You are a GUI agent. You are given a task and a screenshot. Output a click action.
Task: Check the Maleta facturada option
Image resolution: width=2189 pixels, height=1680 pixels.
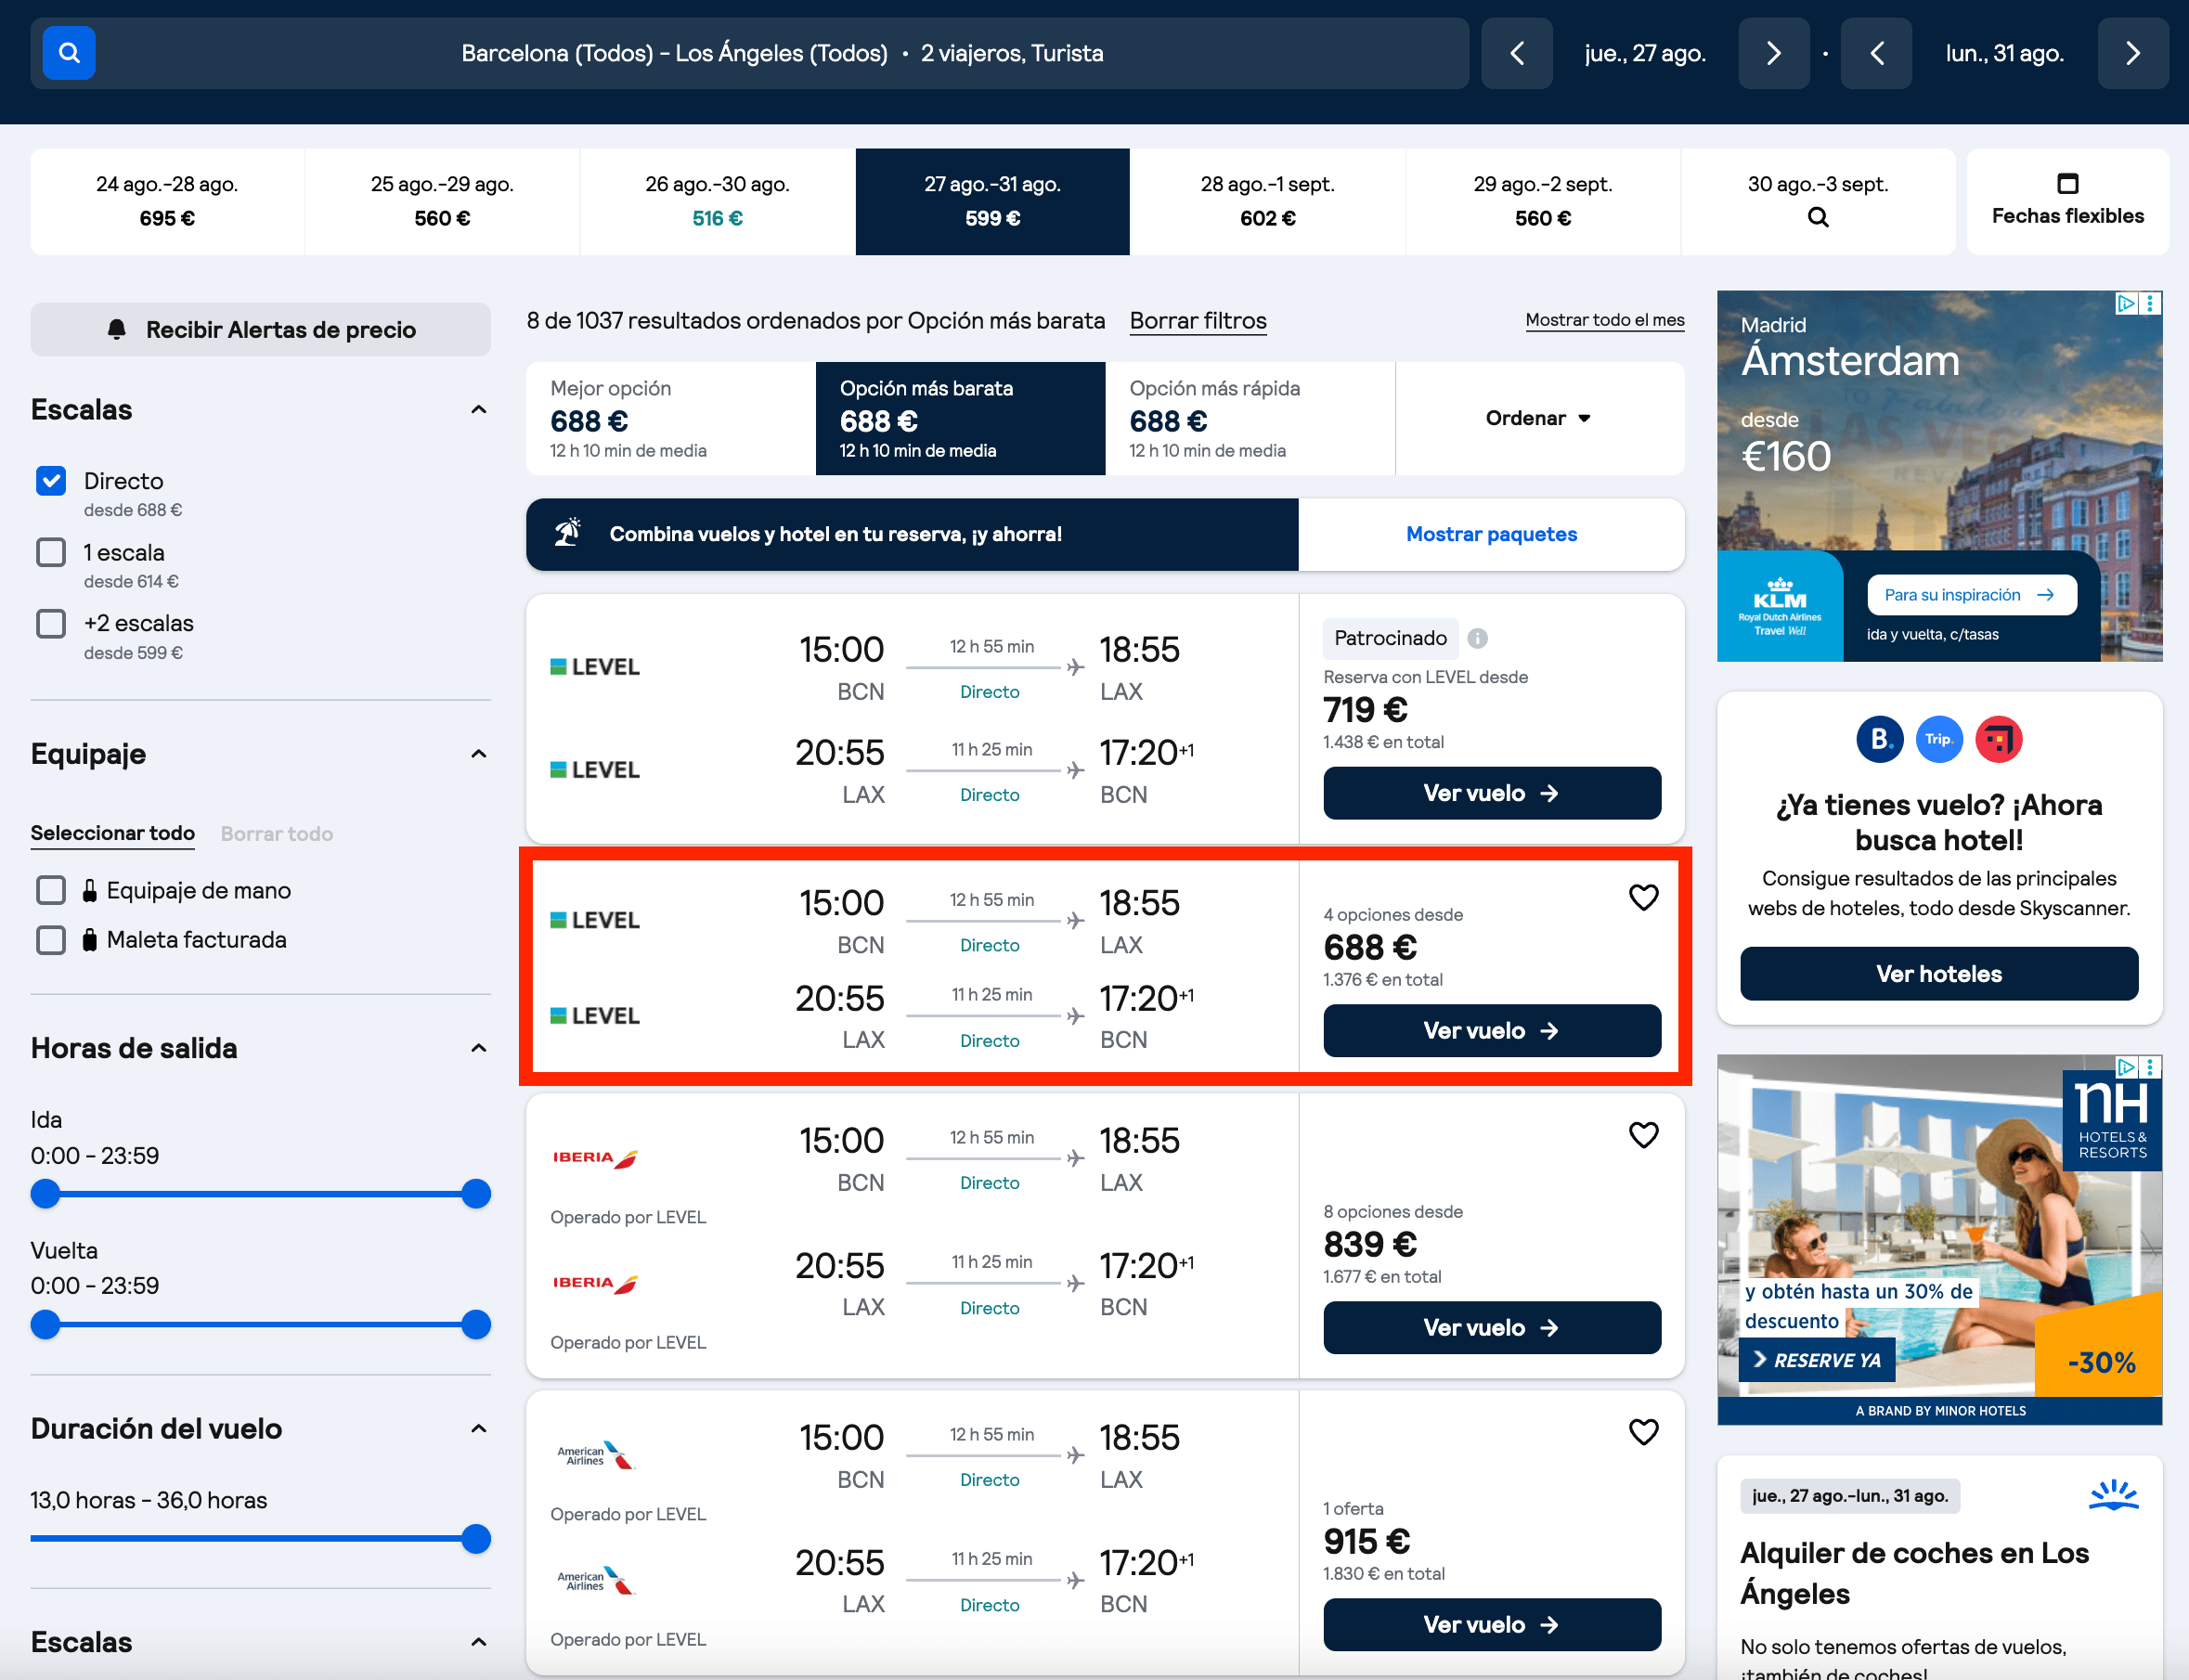point(51,939)
